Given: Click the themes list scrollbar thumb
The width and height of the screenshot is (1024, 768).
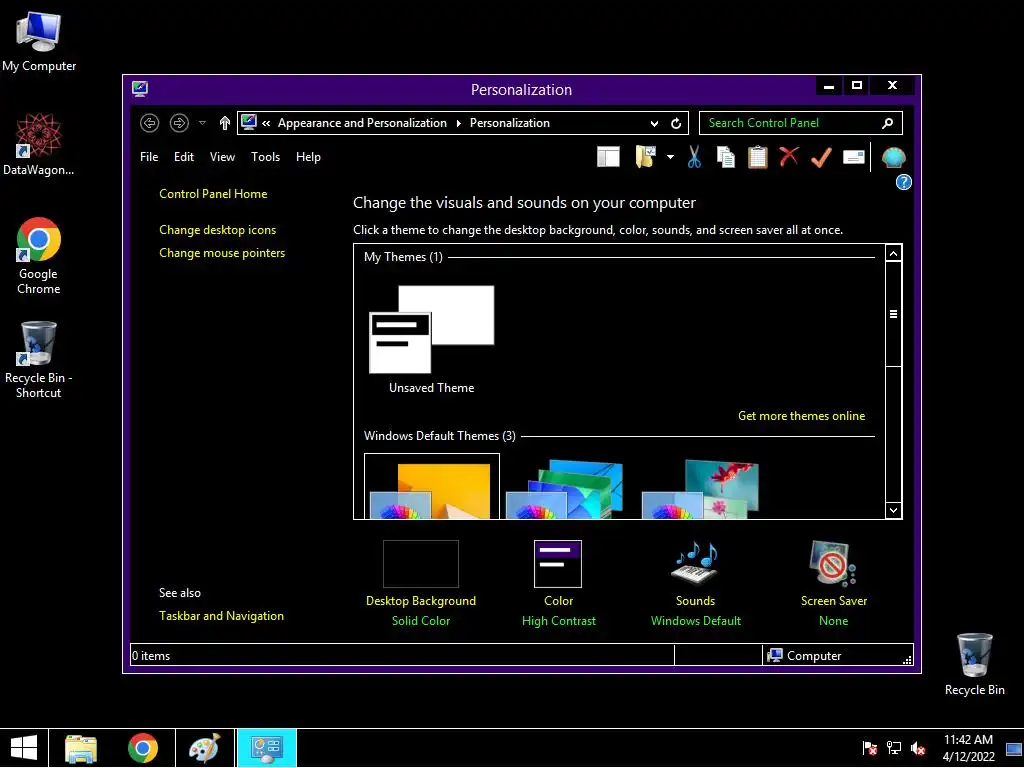Looking at the screenshot, I should click(893, 314).
